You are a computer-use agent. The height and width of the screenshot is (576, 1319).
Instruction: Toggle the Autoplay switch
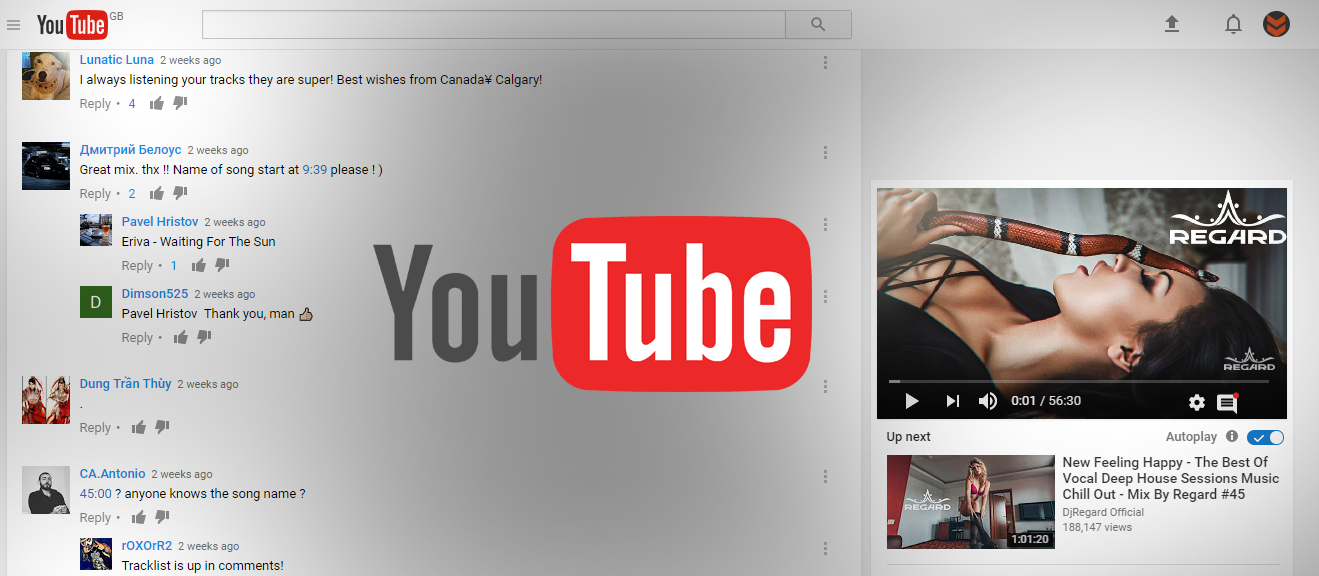1266,437
